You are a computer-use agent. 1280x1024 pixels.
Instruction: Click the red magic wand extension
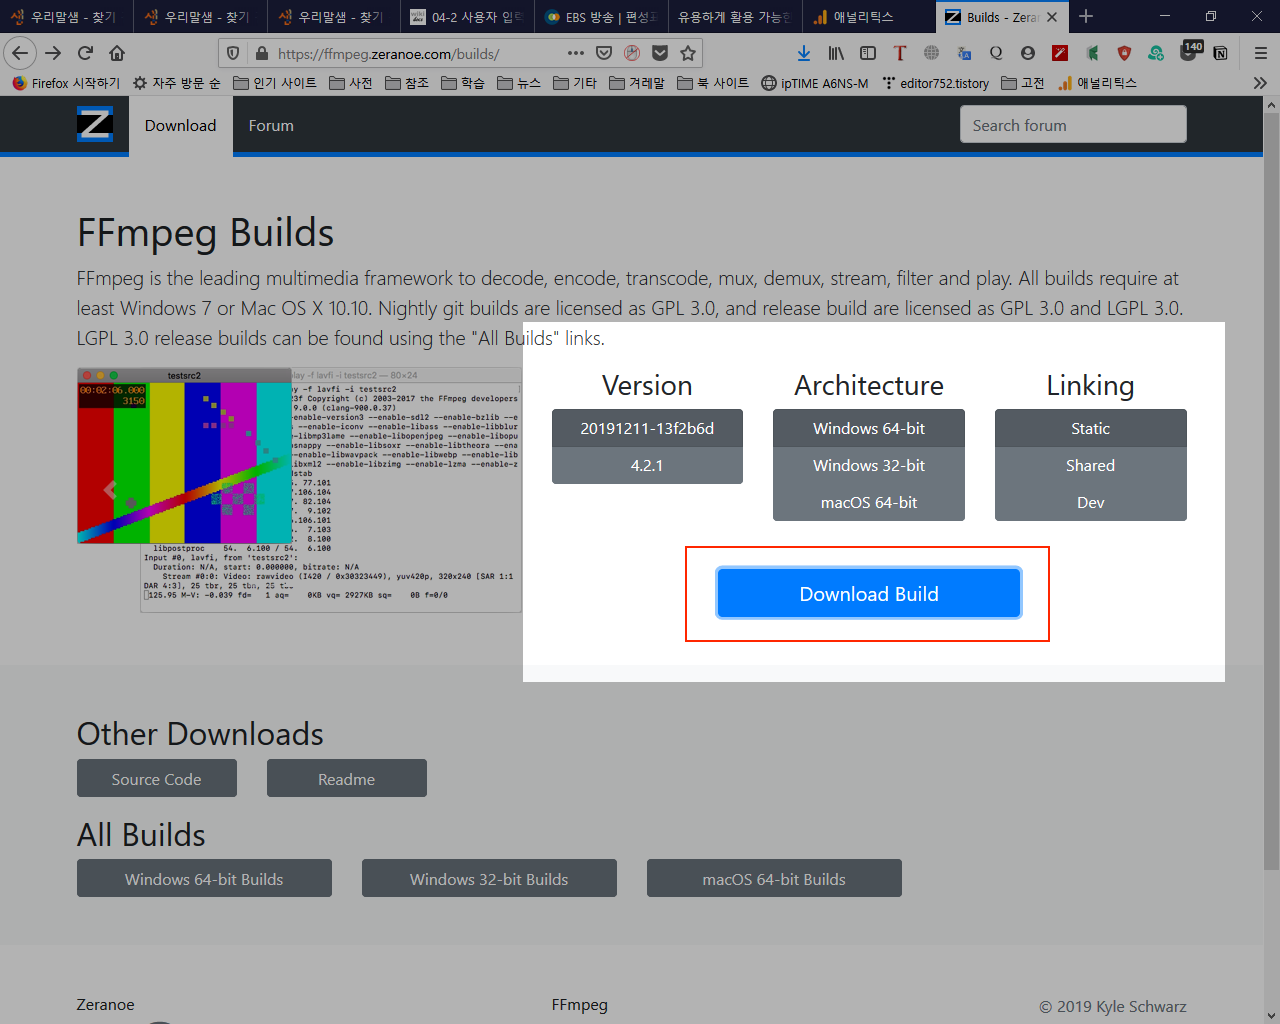(x=1060, y=53)
